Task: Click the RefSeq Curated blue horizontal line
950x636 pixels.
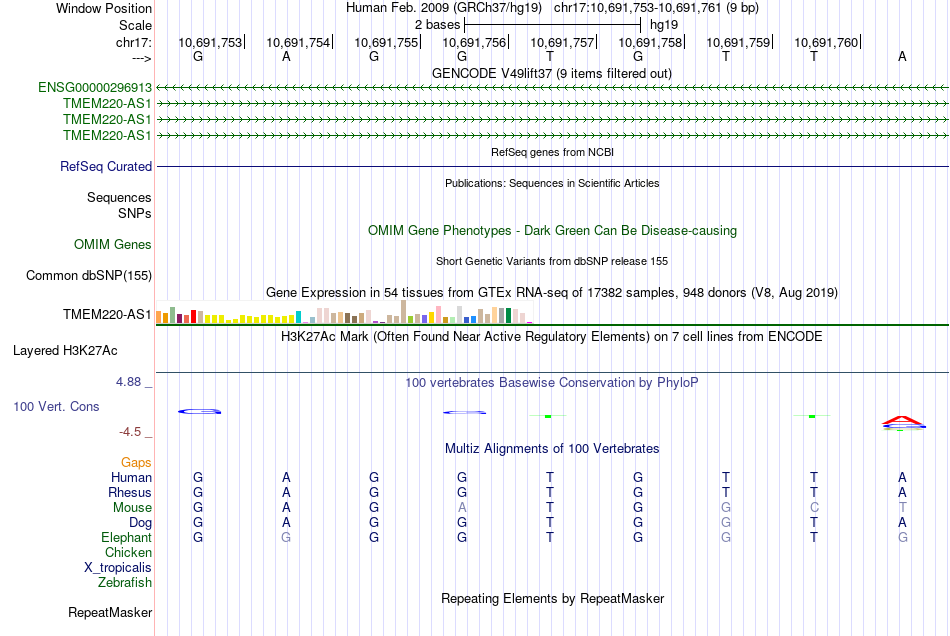Action: coord(552,167)
